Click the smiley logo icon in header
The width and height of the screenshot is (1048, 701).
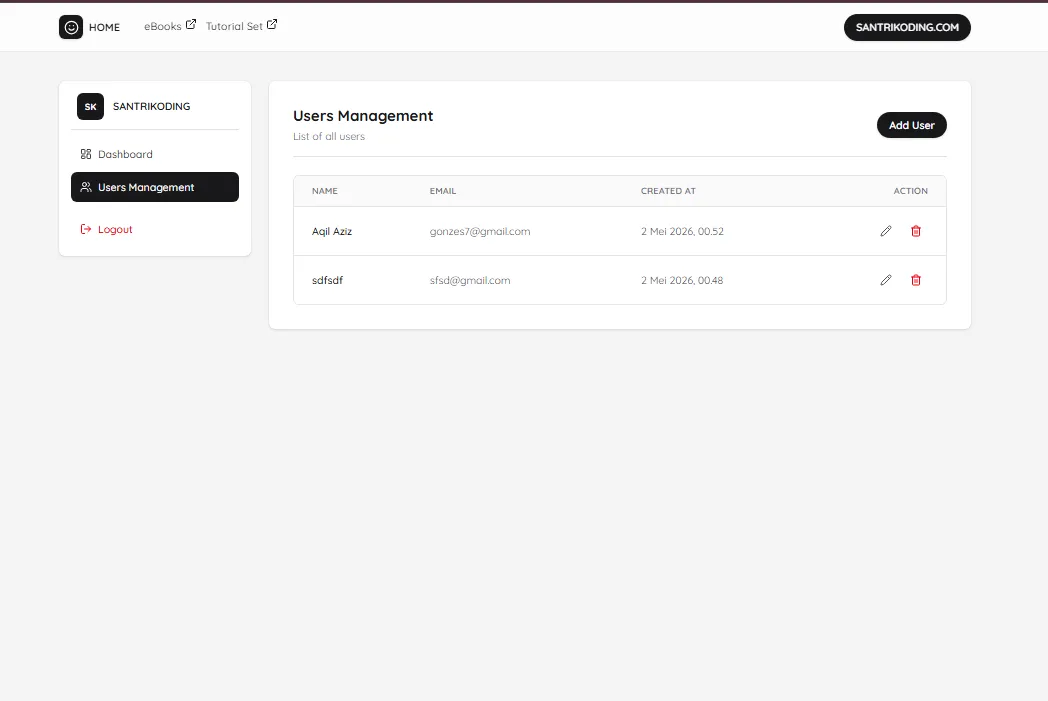point(71,27)
